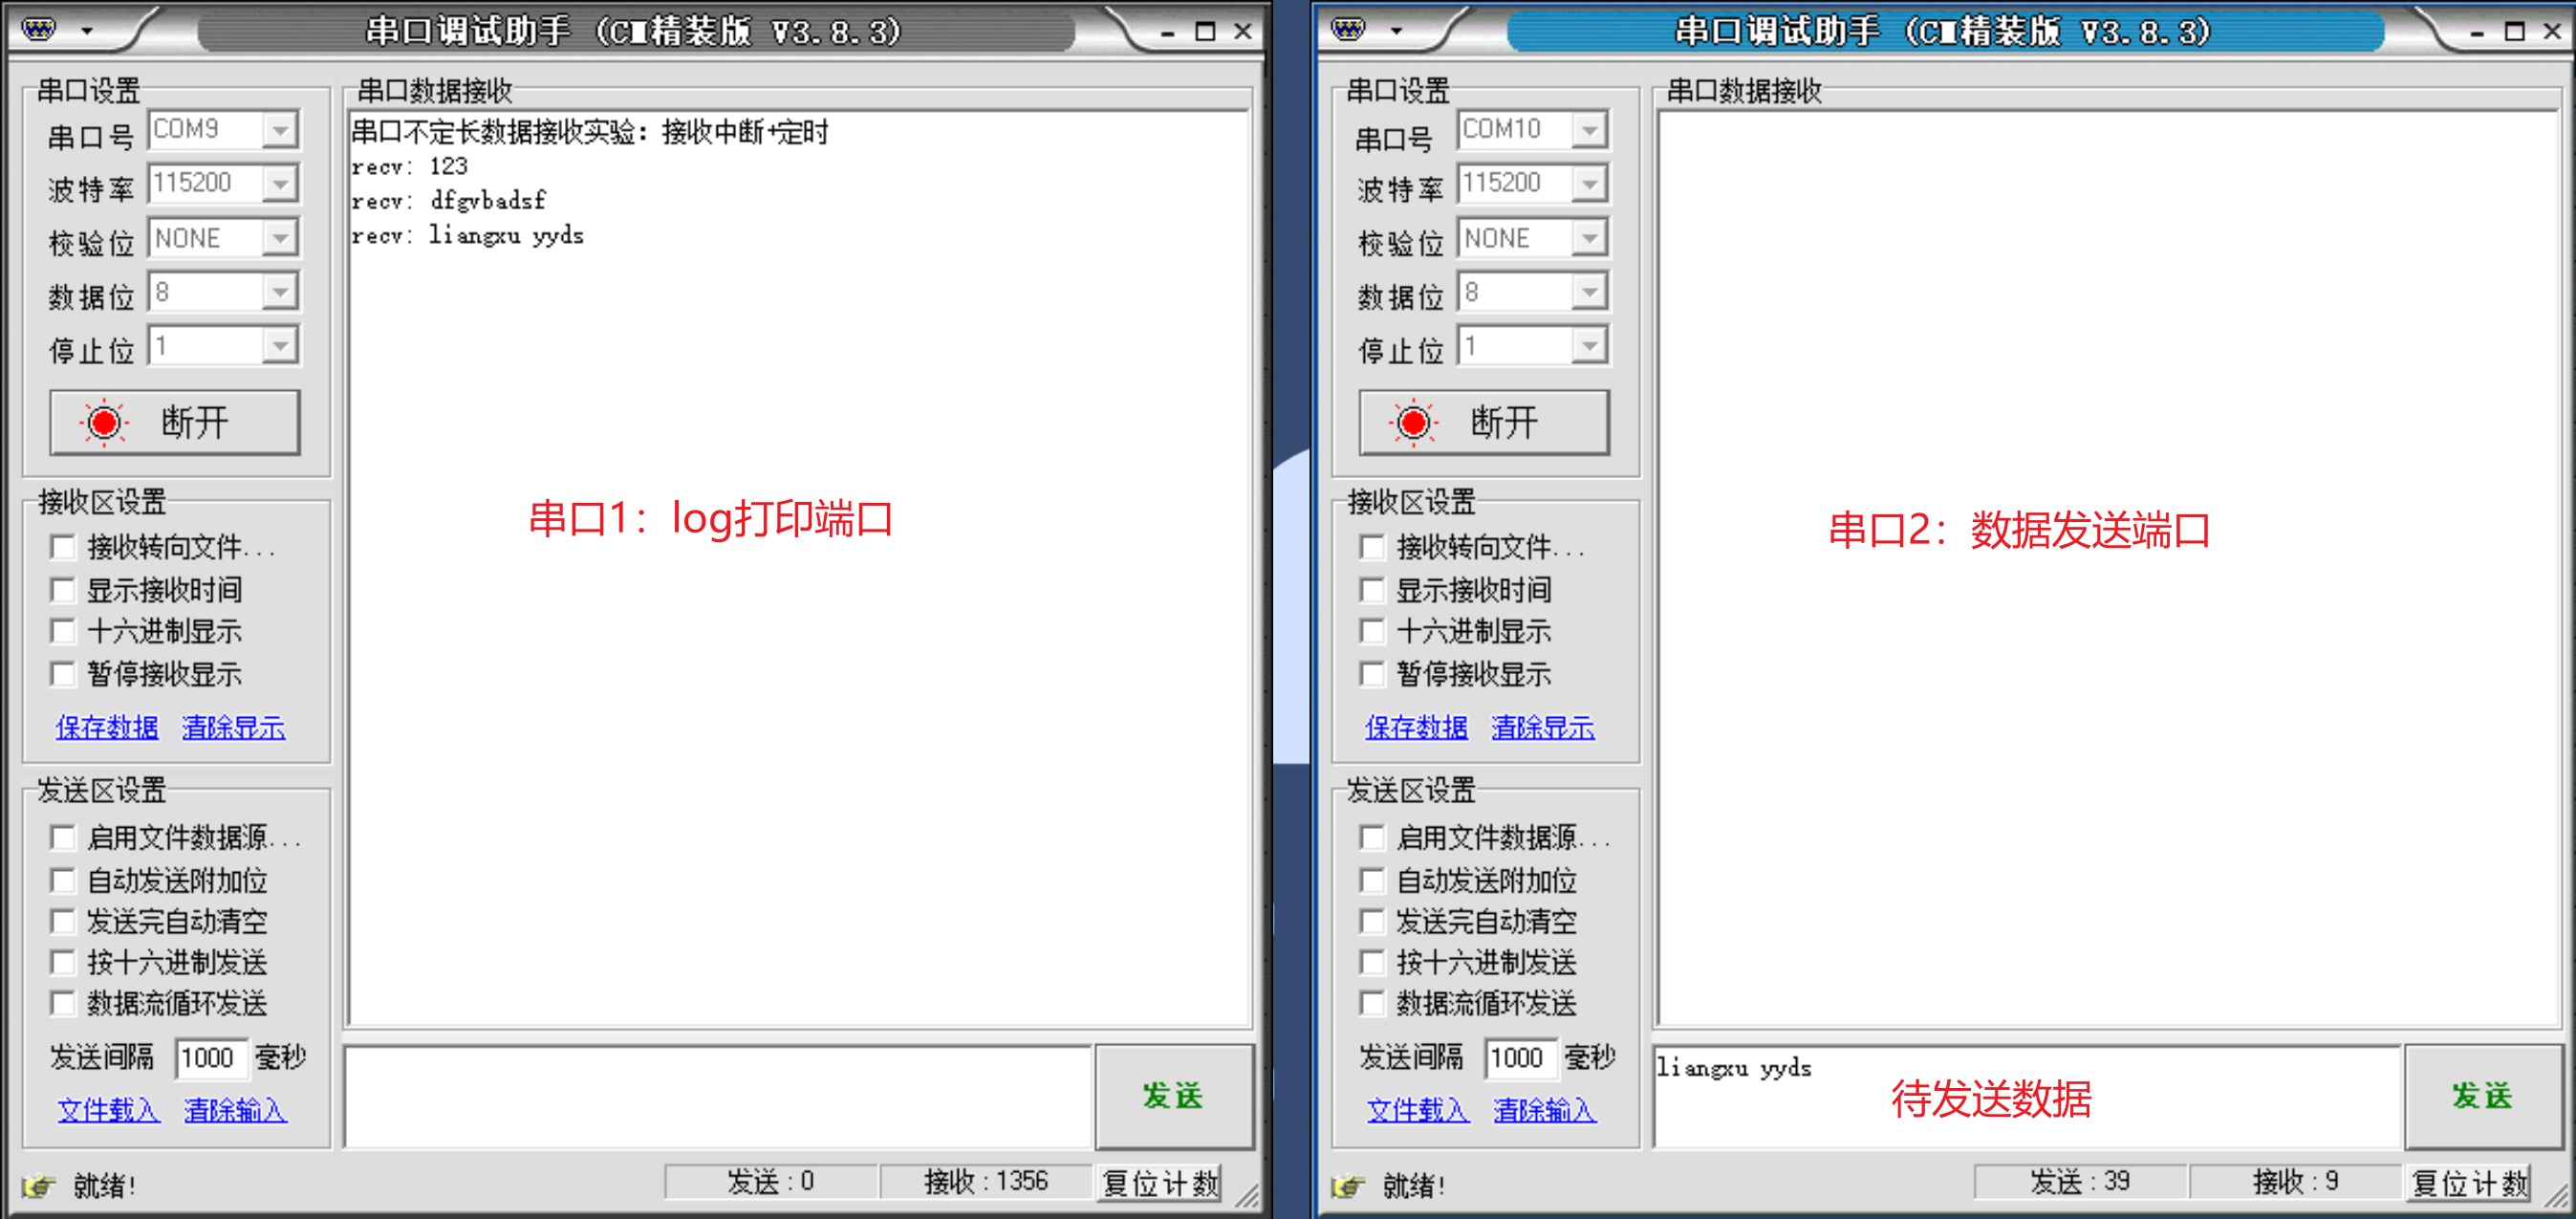Click app logo icon in left window title bar

pyautogui.click(x=39, y=29)
